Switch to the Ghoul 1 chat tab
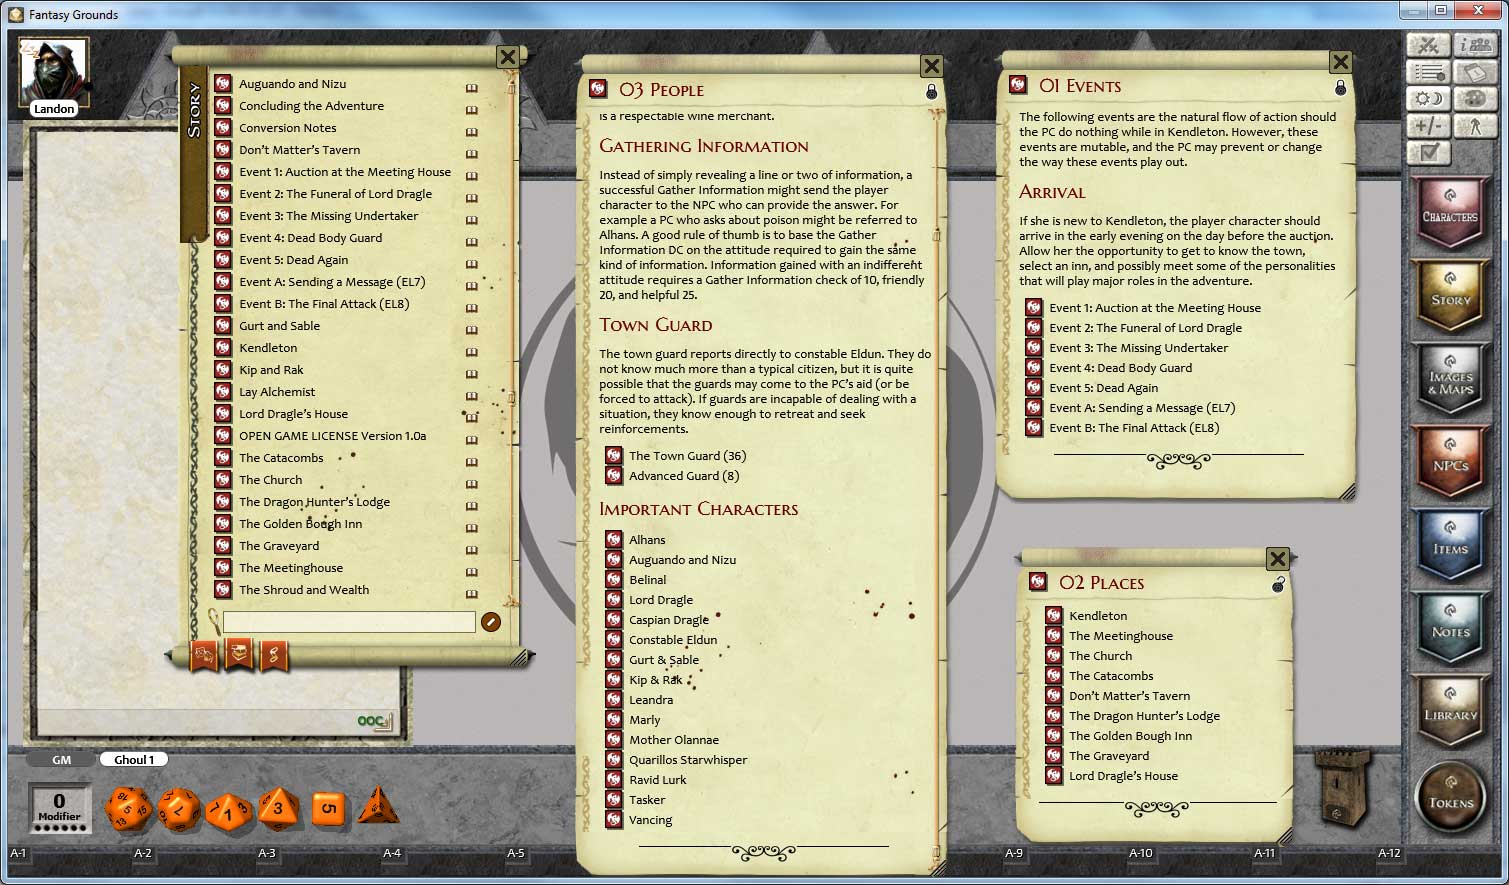The width and height of the screenshot is (1509, 885). click(x=133, y=759)
